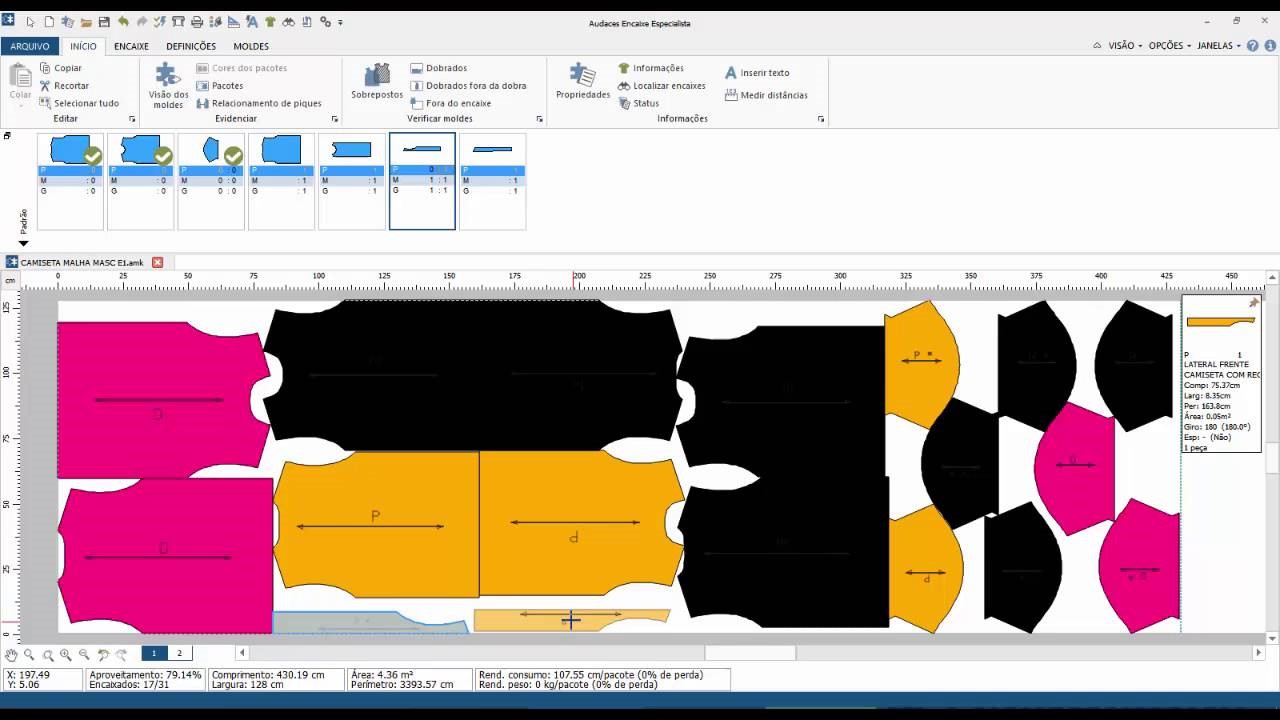Save the marker with the floppy disk icon
This screenshot has height=720, width=1280.
tap(104, 21)
